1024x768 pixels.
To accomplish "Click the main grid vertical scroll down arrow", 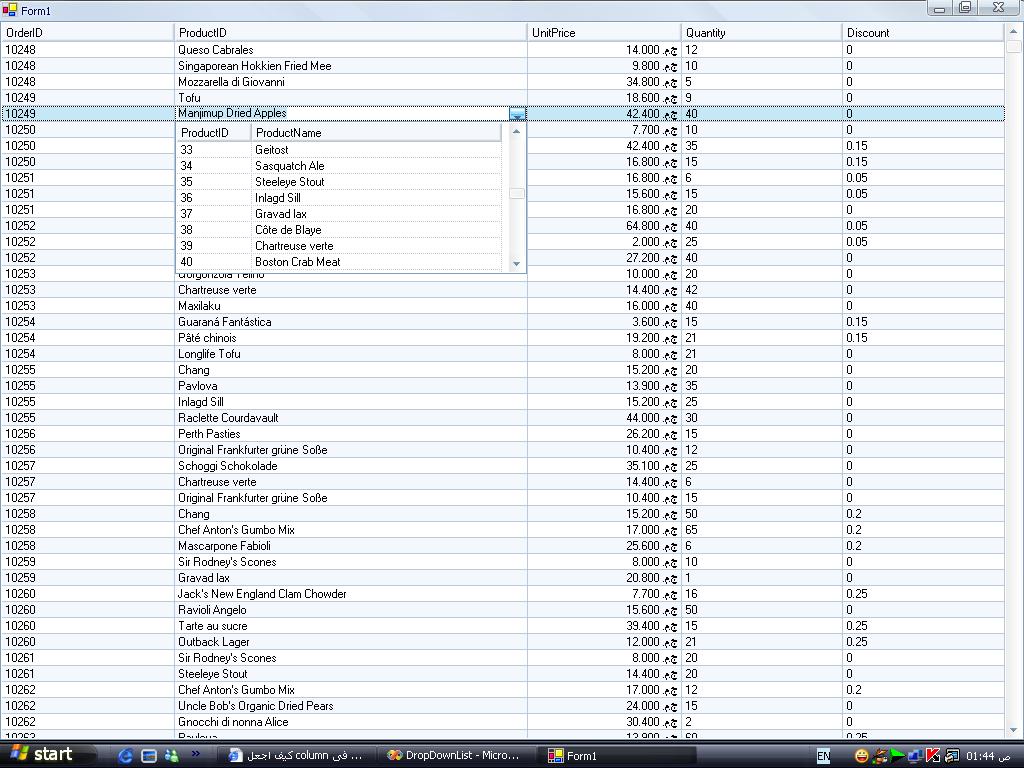I will pyautogui.click(x=1014, y=729).
